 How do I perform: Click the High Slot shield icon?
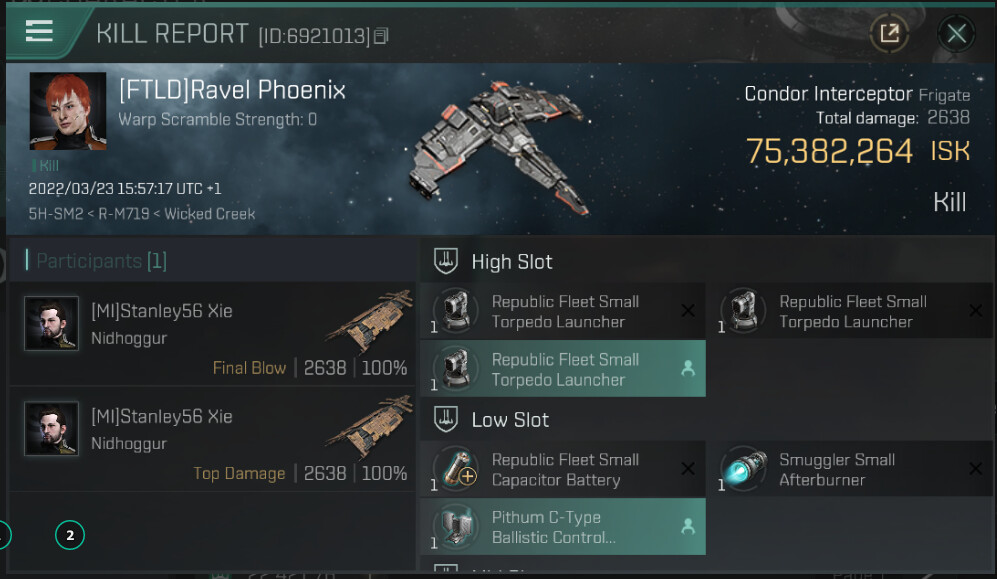point(445,262)
